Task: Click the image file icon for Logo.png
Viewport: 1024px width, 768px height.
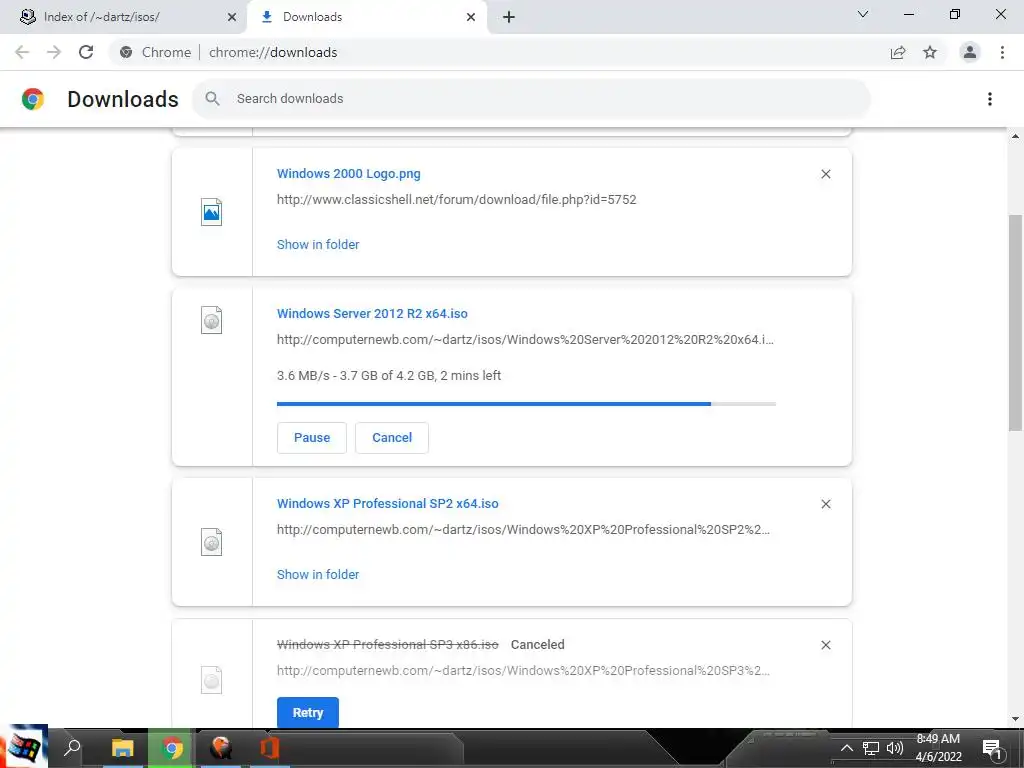Action: [212, 212]
